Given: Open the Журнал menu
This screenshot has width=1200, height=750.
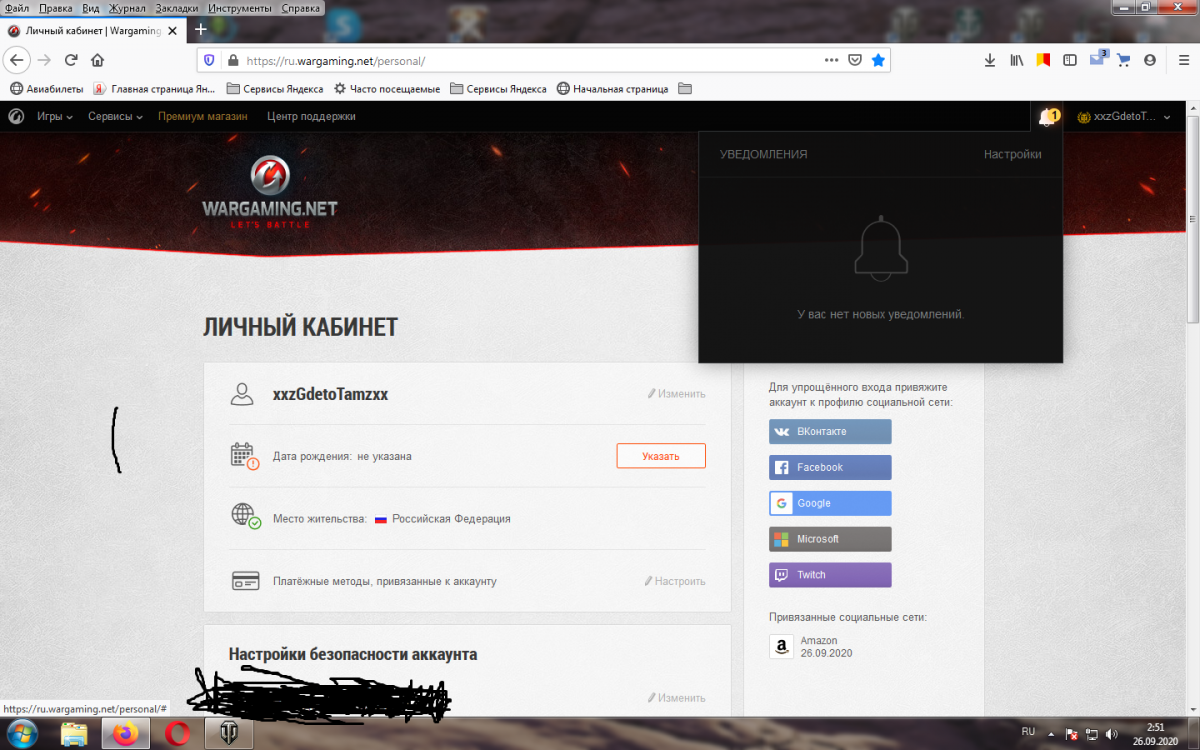Looking at the screenshot, I should tap(128, 7).
